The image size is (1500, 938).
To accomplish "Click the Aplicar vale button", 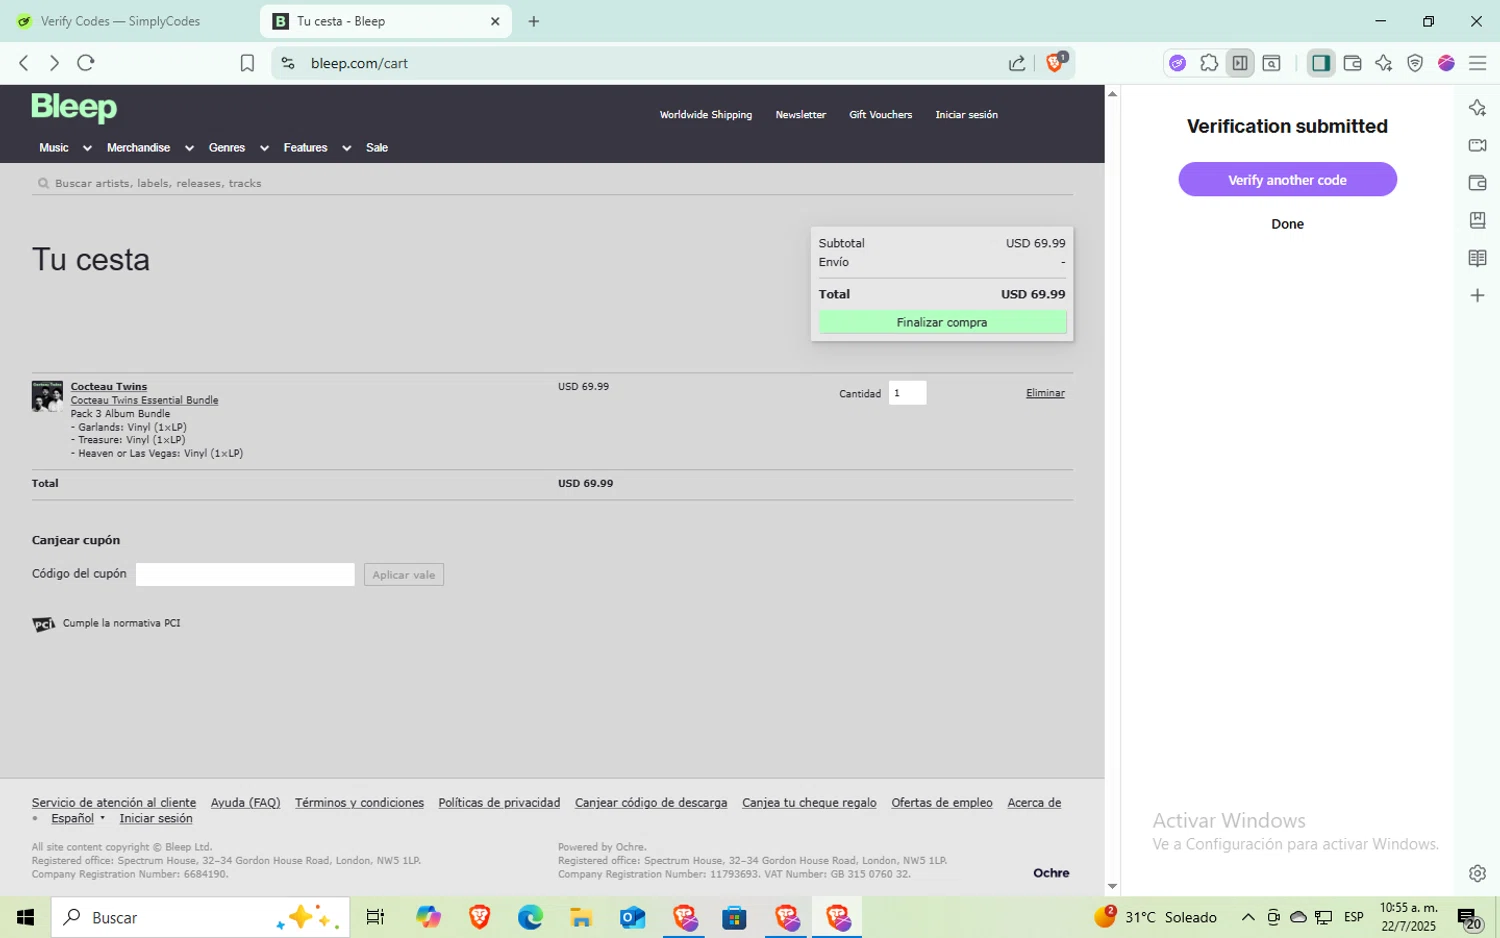I will tap(404, 575).
